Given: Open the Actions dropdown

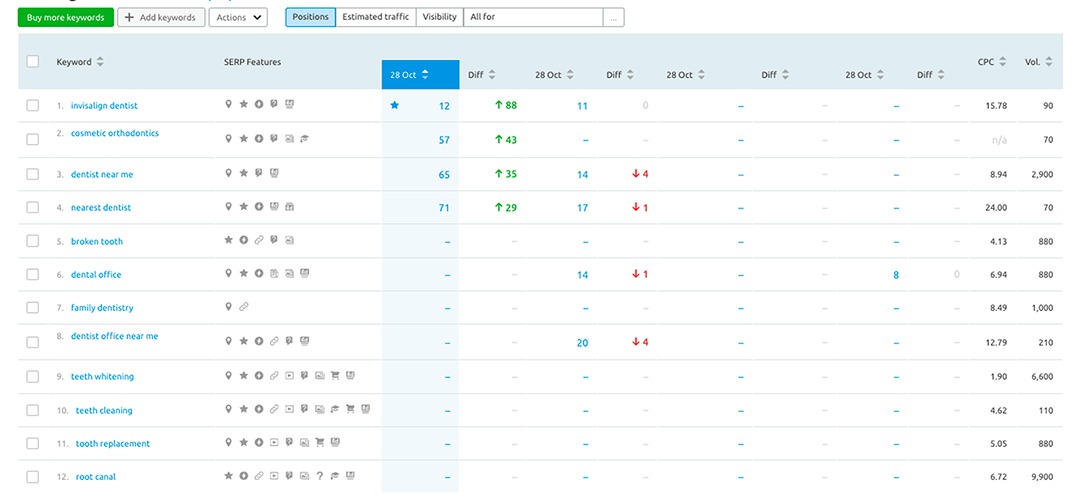Looking at the screenshot, I should click(238, 17).
